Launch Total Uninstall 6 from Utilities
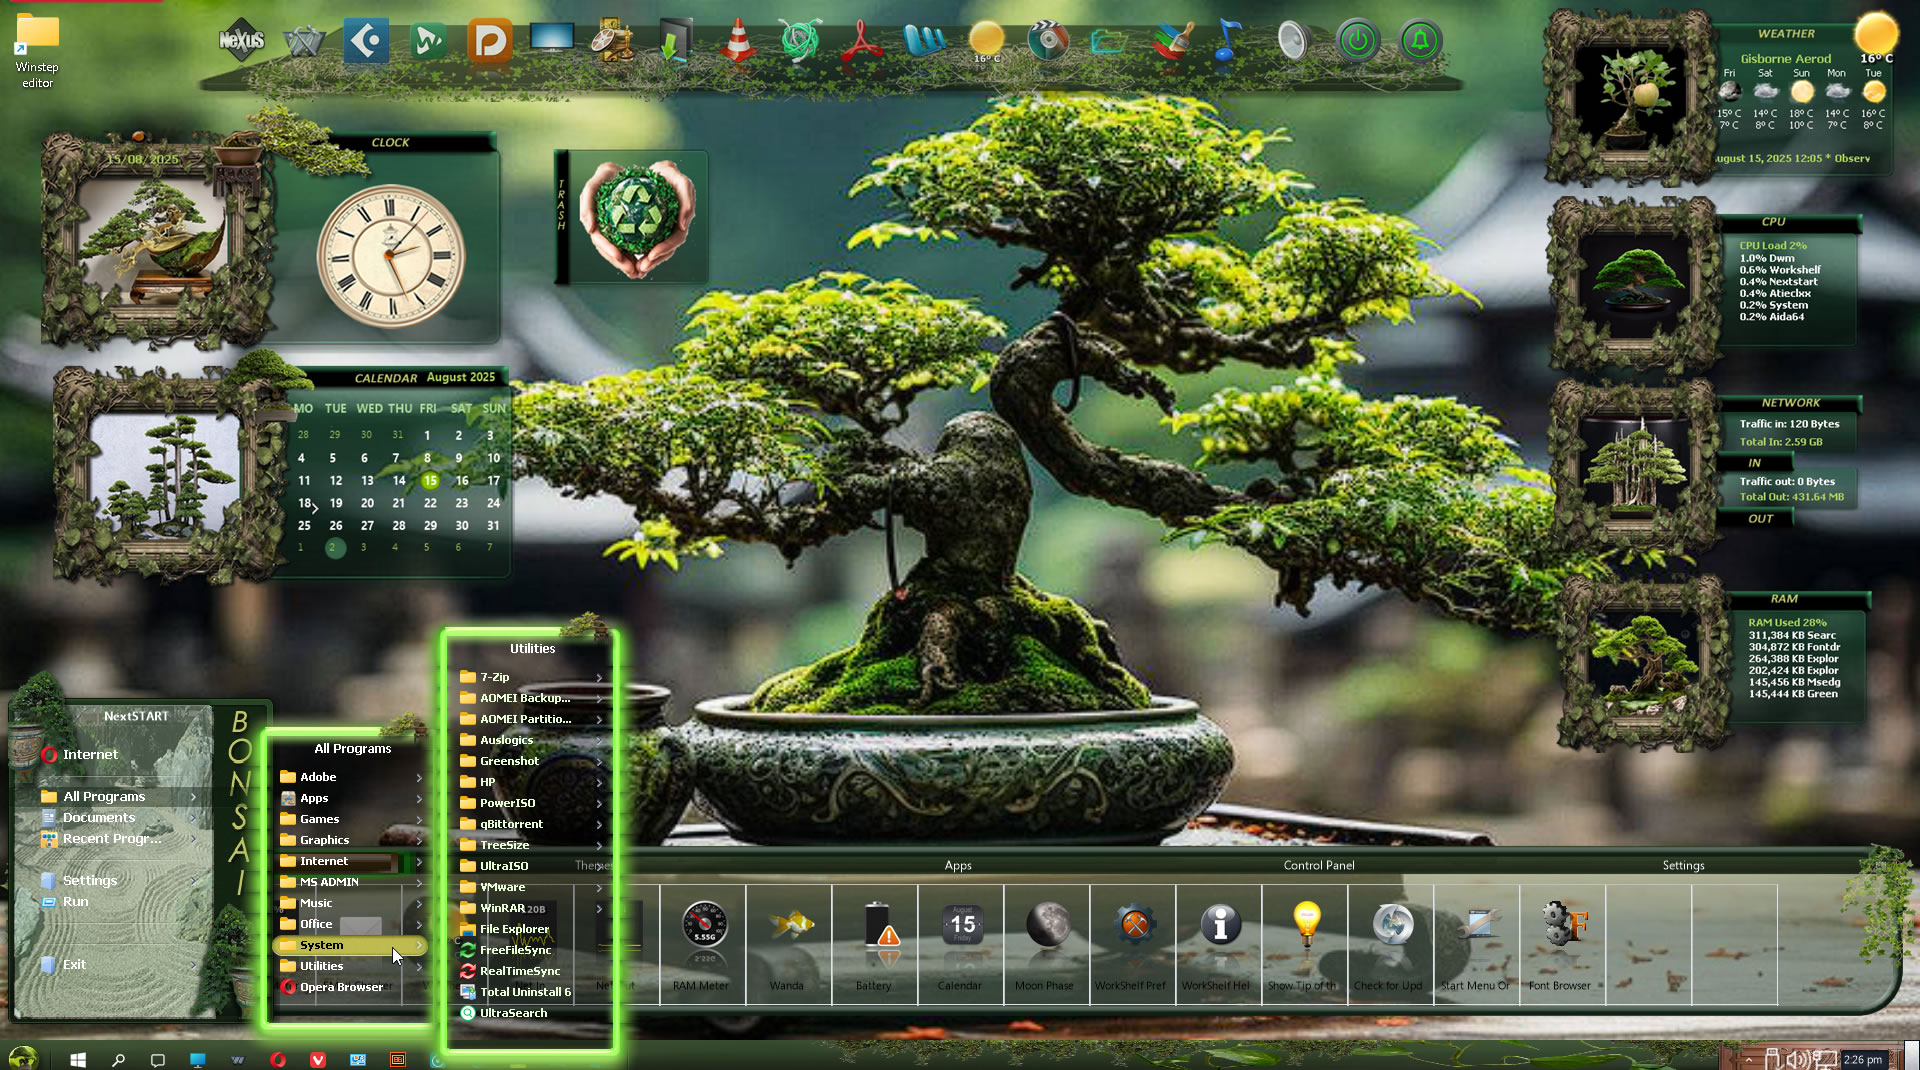The width and height of the screenshot is (1920, 1070). coord(525,992)
